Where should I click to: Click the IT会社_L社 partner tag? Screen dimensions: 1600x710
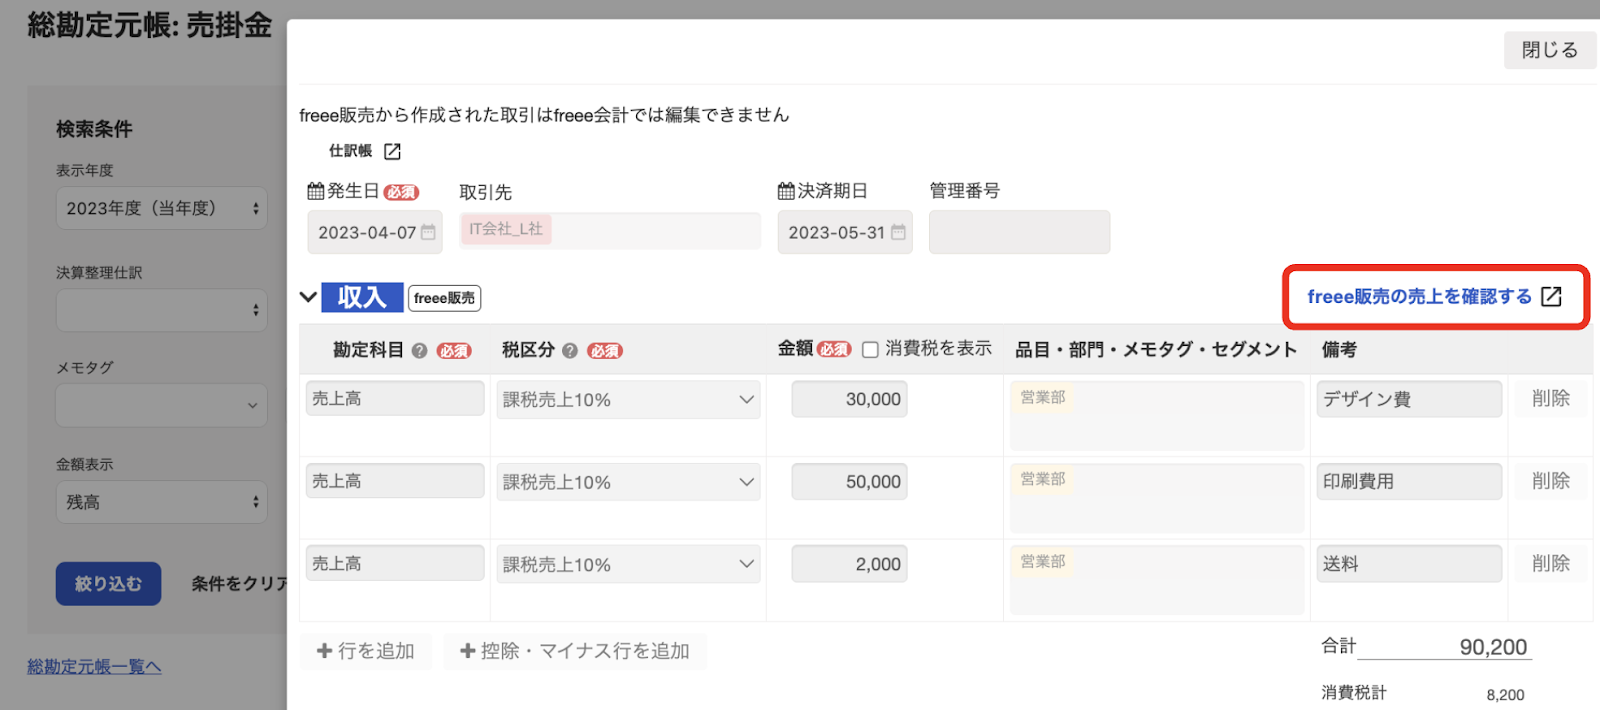(506, 229)
